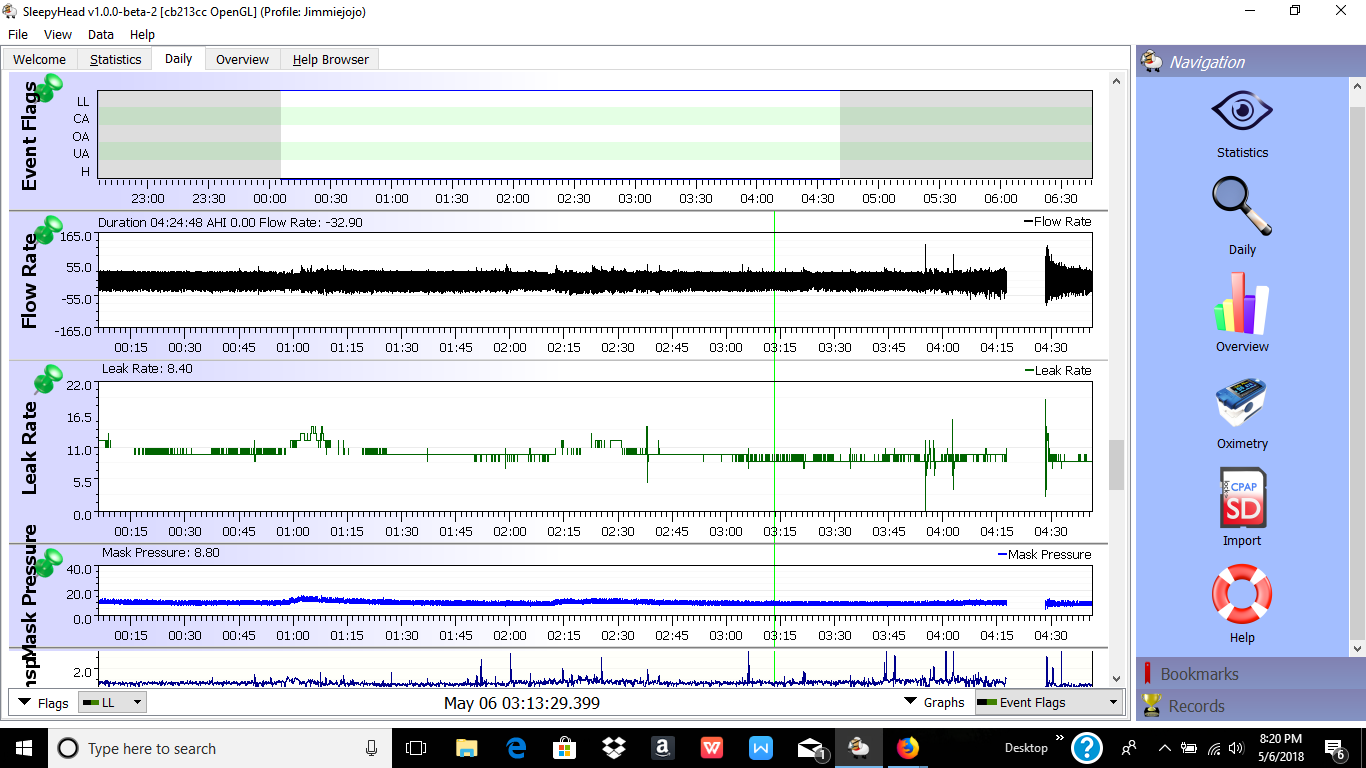Click the blue help question mark in taskbar
Image resolution: width=1366 pixels, height=768 pixels.
[x=1087, y=748]
